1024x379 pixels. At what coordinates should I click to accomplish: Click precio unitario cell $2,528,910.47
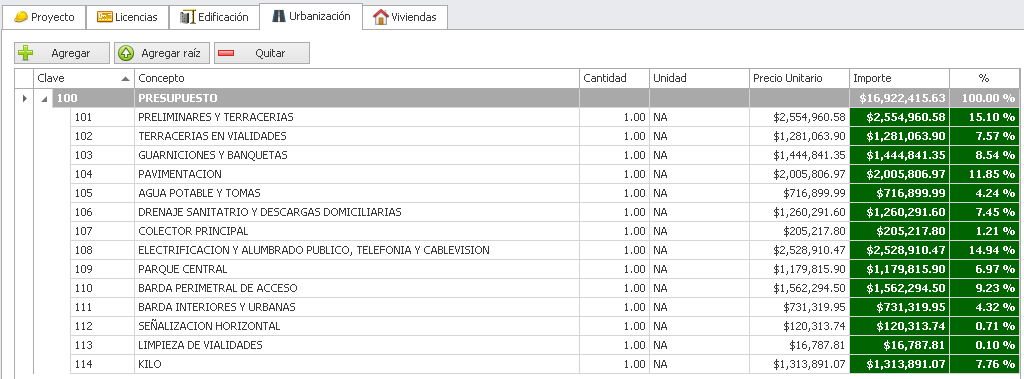click(x=799, y=250)
